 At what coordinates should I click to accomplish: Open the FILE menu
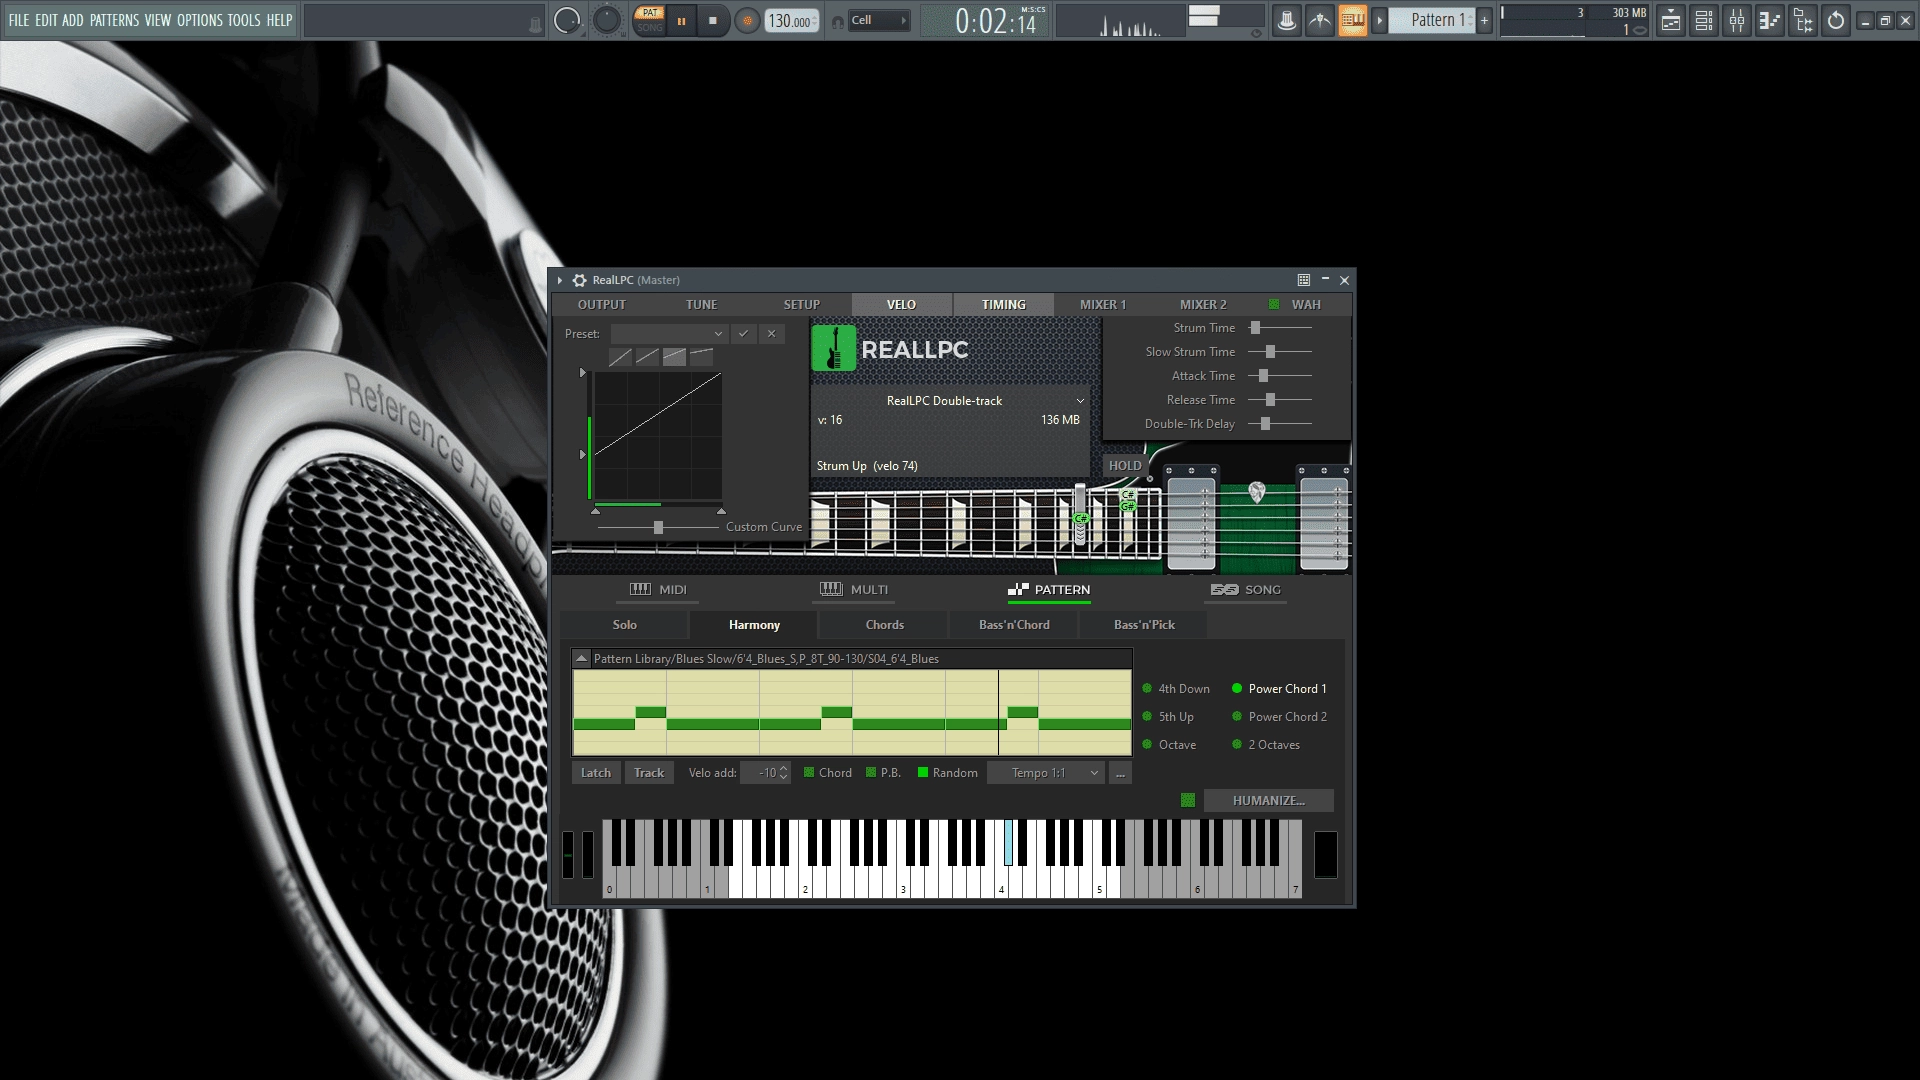(x=19, y=20)
